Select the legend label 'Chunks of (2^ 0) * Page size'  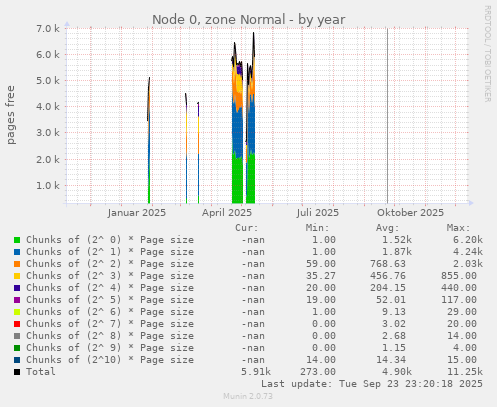(110, 240)
